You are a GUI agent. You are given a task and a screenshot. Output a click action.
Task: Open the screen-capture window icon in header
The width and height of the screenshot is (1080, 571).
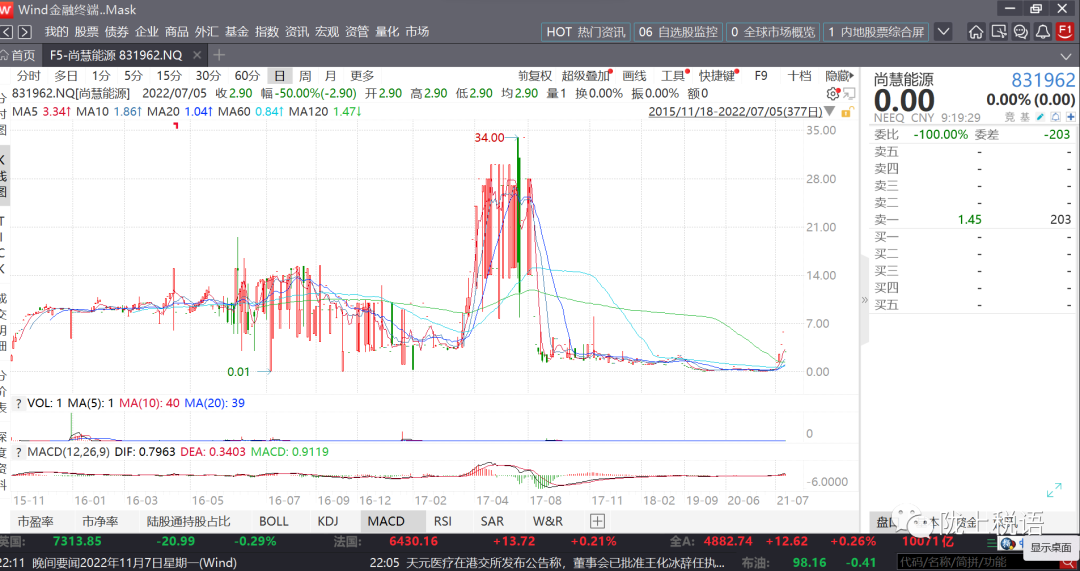[999, 32]
